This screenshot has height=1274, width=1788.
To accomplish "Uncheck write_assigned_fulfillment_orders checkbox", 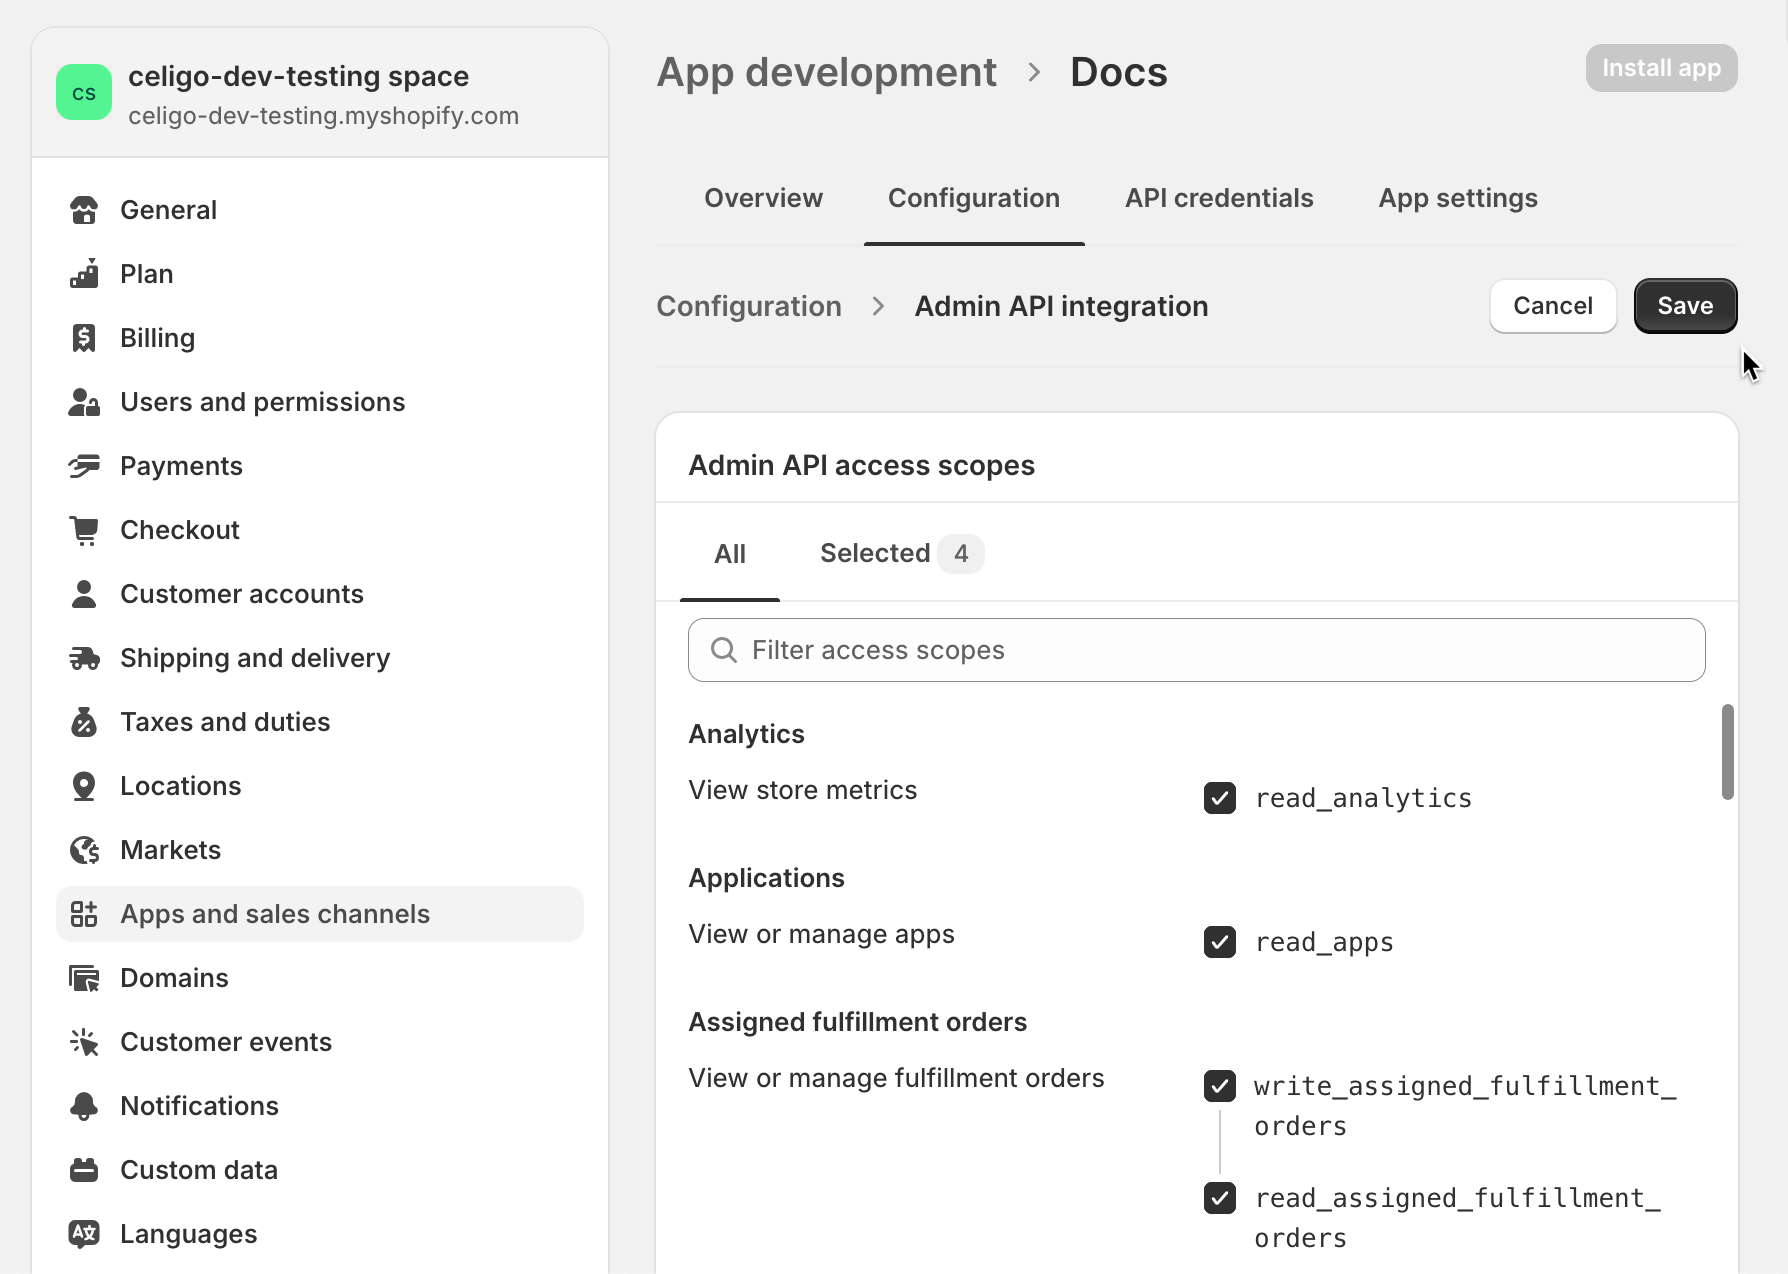I will coord(1220,1086).
